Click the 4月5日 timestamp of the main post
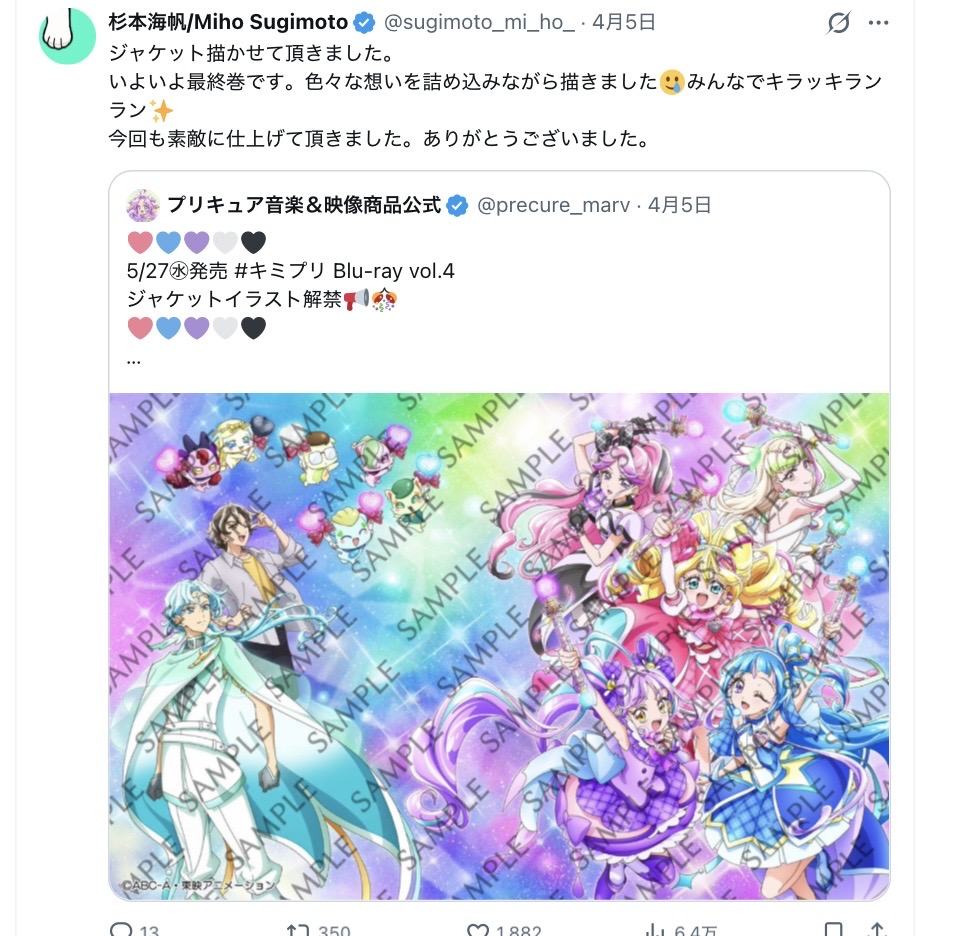This screenshot has width=968, height=936. [x=624, y=23]
